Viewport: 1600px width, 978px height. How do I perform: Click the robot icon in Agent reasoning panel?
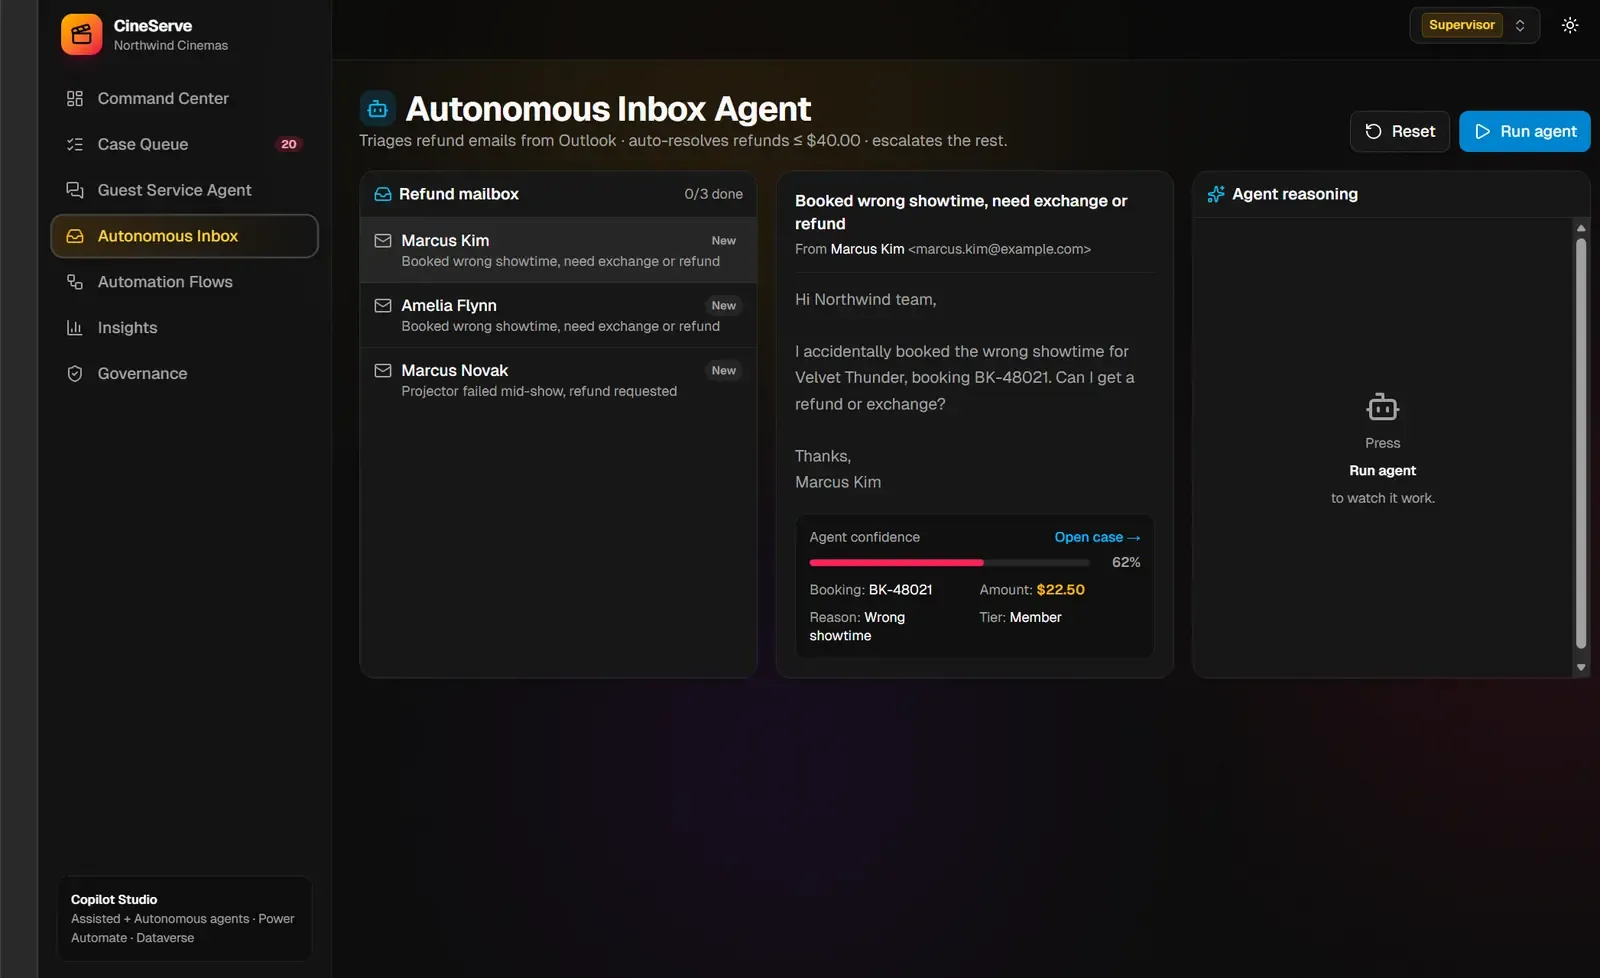1383,407
